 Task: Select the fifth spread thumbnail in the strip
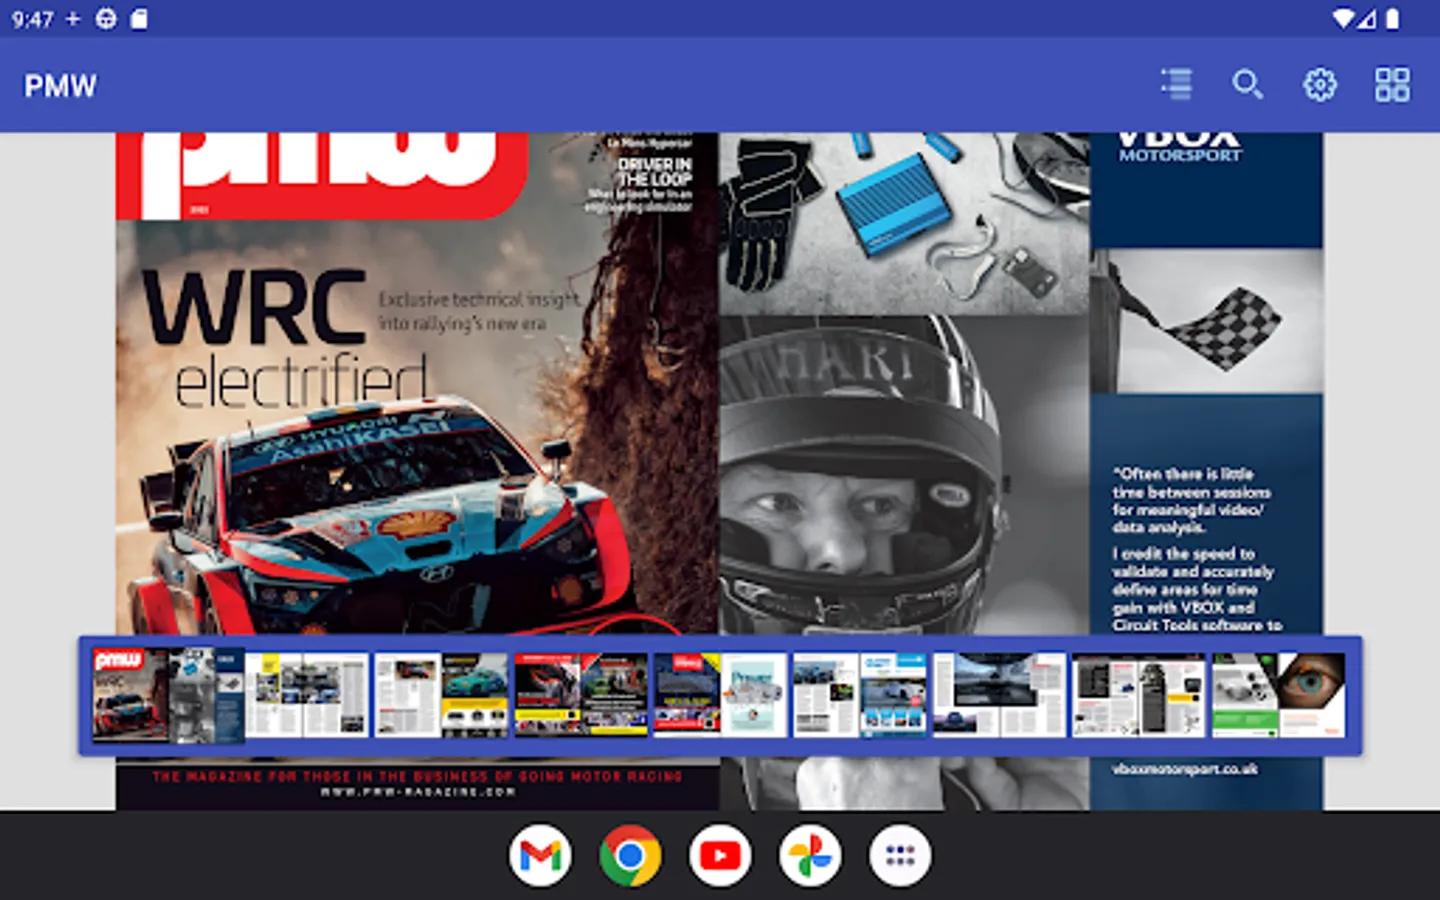(720, 695)
